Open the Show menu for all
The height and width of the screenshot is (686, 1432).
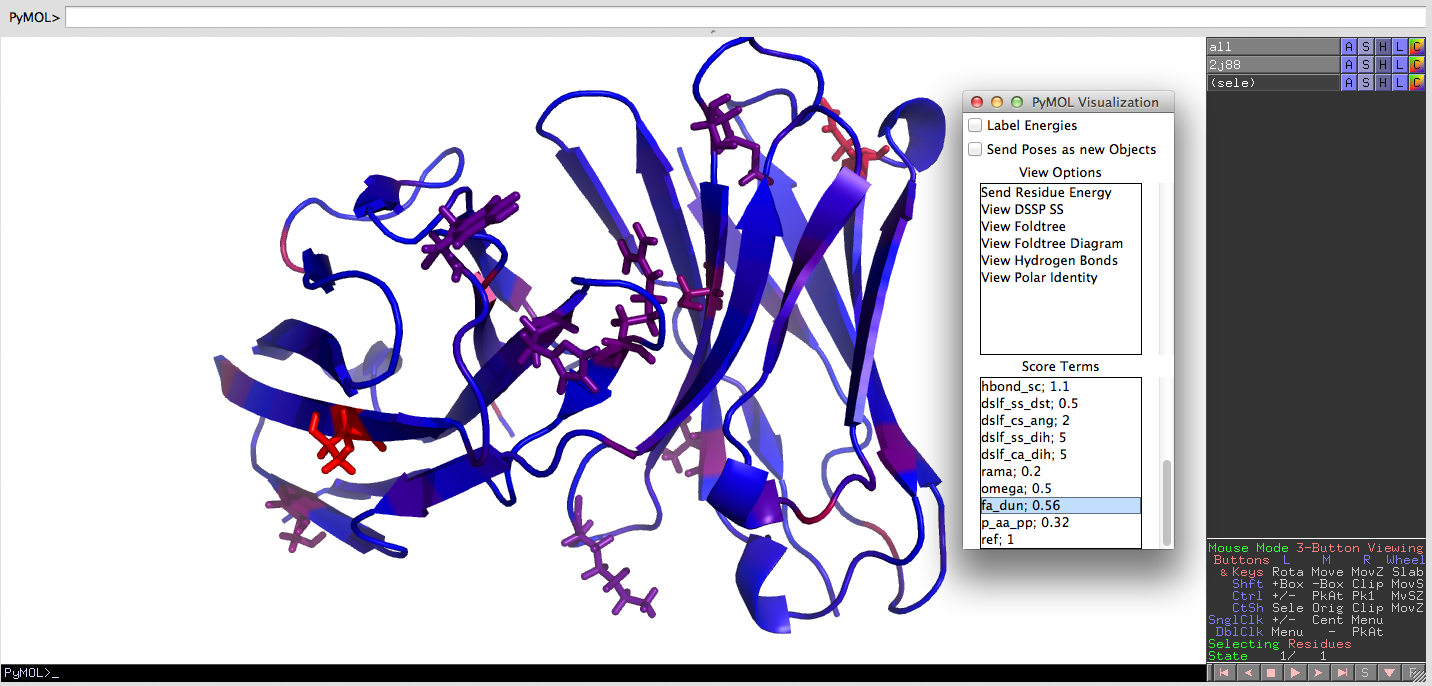1366,47
